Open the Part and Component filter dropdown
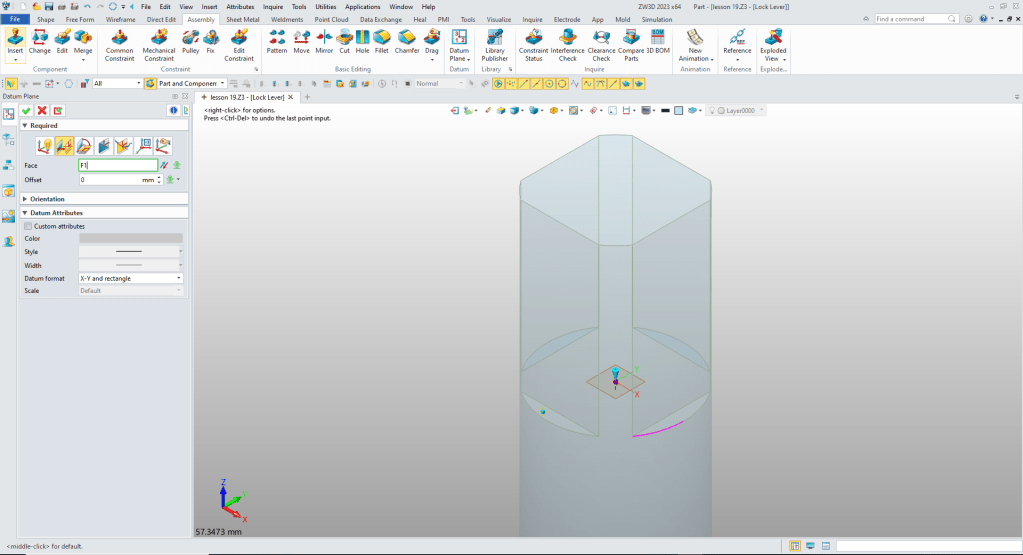Image resolution: width=1023 pixels, height=555 pixels. [x=187, y=84]
